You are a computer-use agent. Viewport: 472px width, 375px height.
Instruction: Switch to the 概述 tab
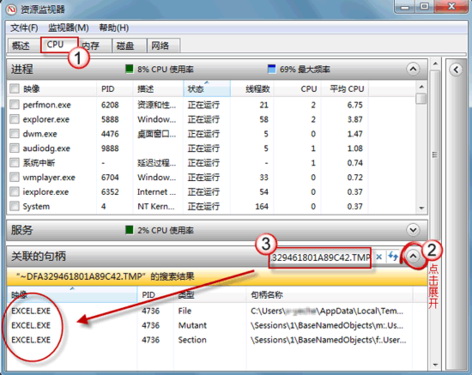[21, 46]
